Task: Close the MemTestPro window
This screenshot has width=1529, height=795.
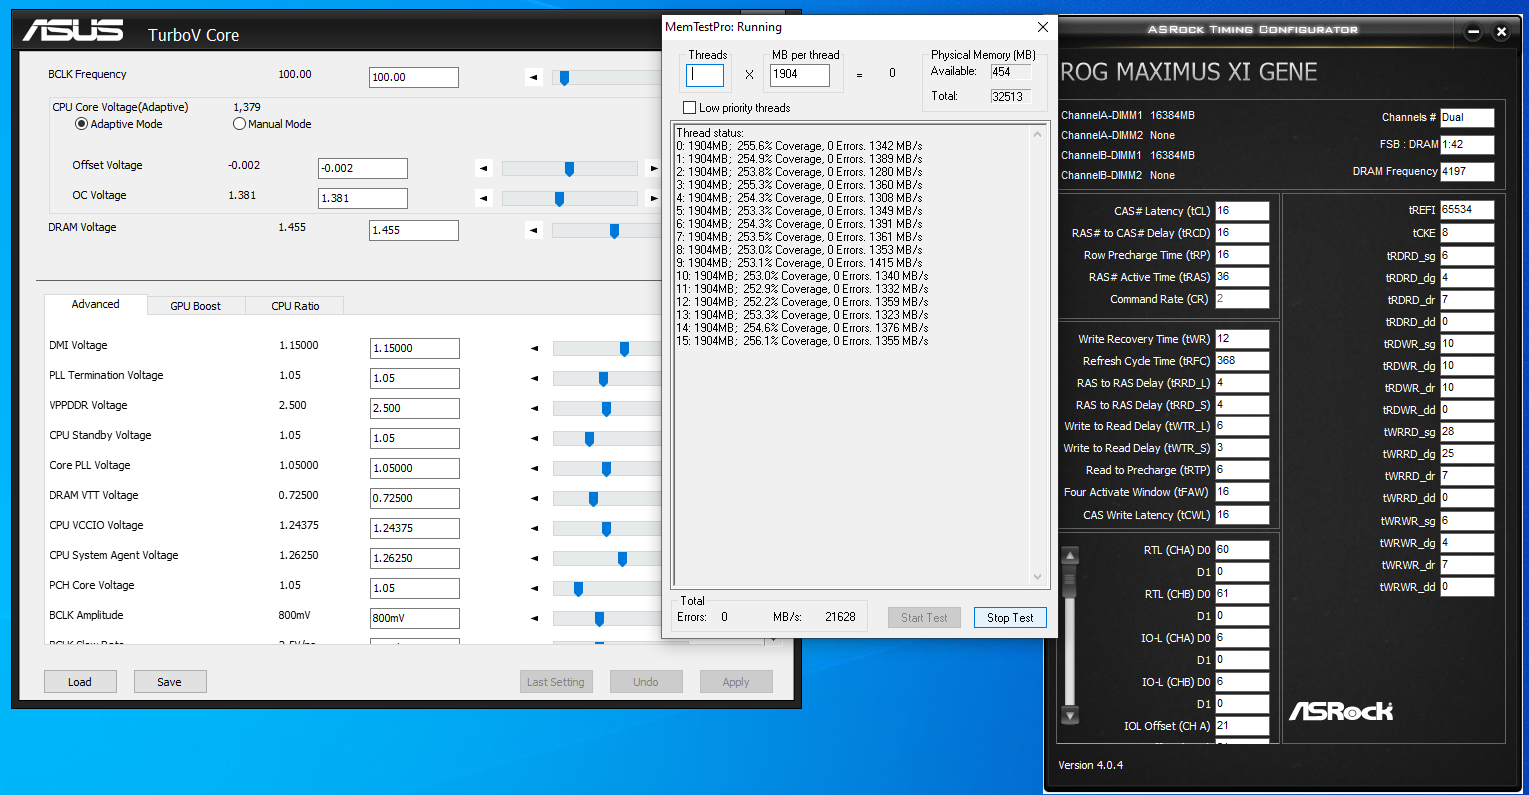Action: (x=1042, y=27)
